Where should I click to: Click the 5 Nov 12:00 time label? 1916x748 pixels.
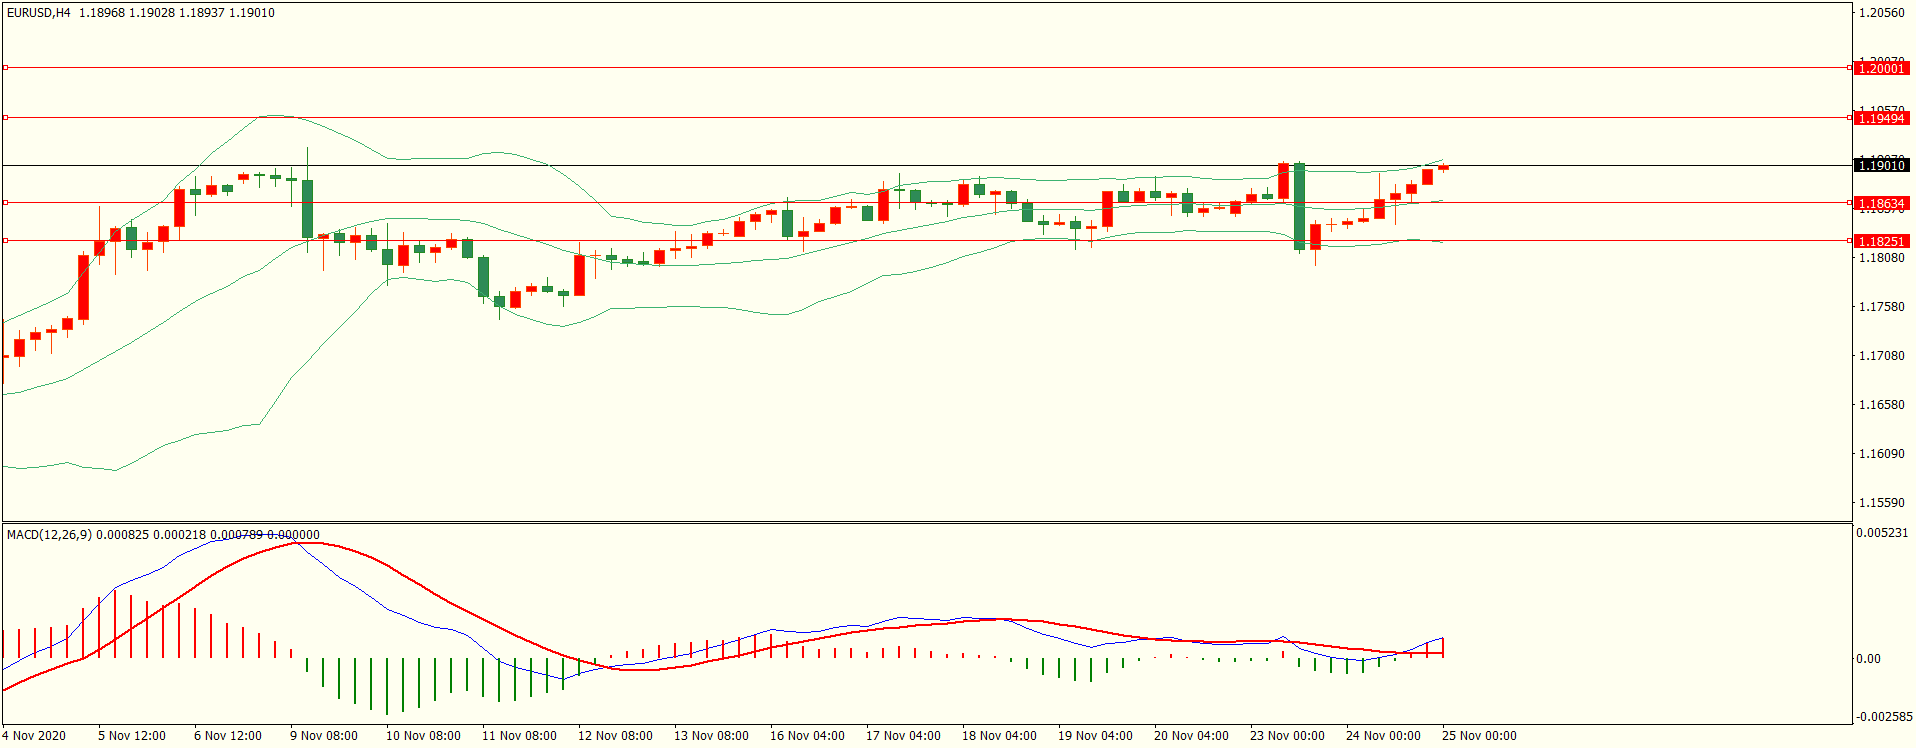pyautogui.click(x=132, y=736)
